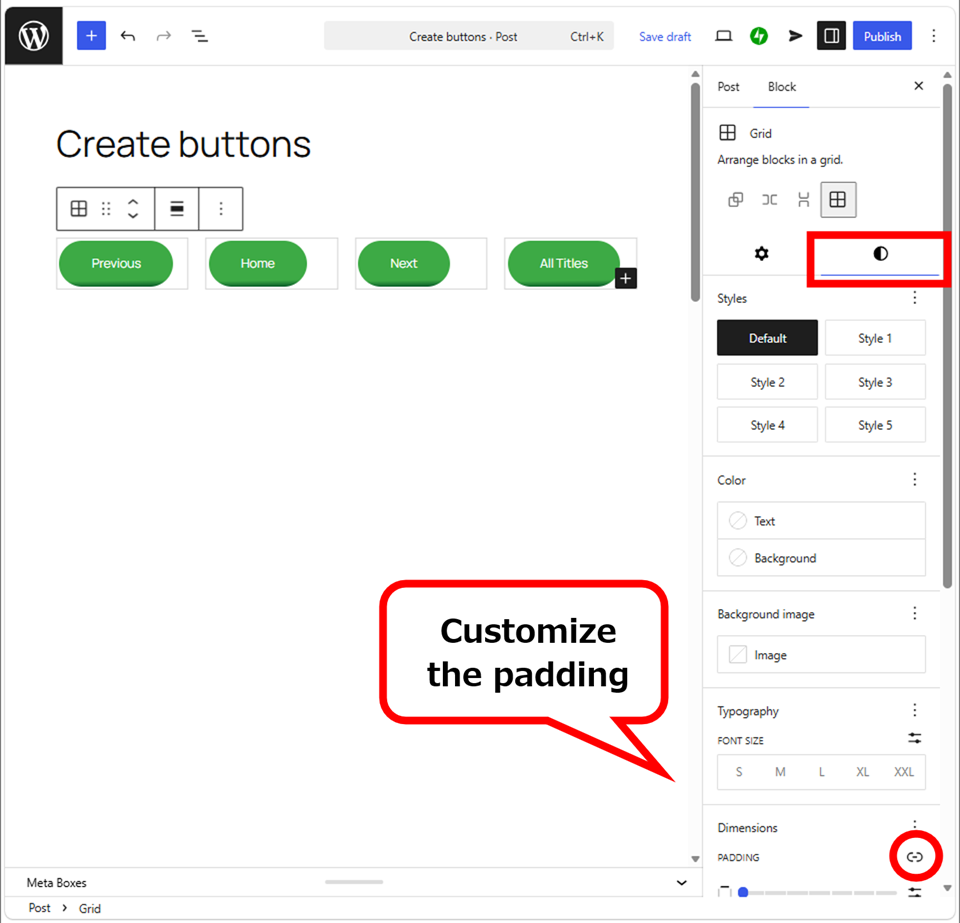
Task: Open block toolbar options menu
Action: click(221, 209)
